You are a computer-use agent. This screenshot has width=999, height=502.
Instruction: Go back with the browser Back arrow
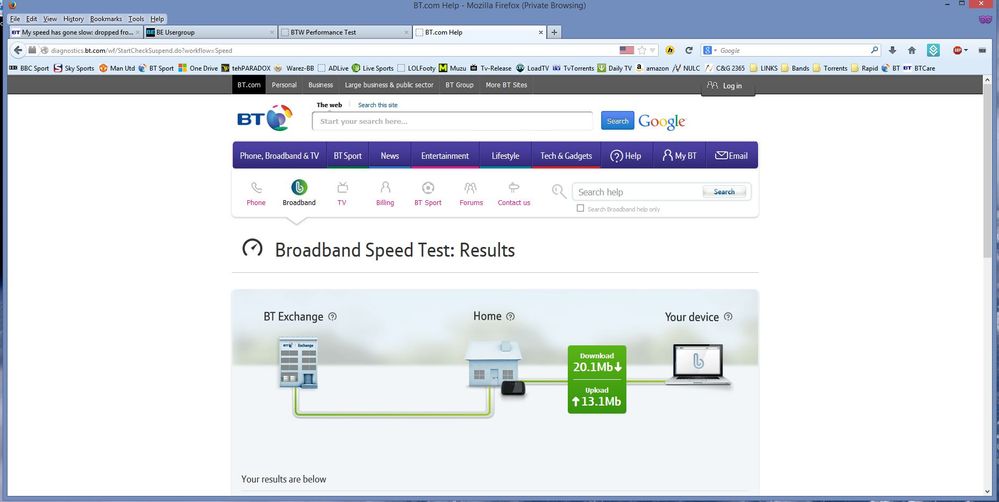tap(18, 50)
